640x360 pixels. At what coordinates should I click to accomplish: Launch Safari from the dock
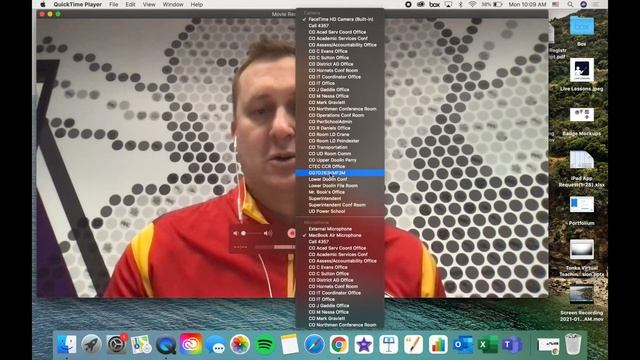(314, 344)
